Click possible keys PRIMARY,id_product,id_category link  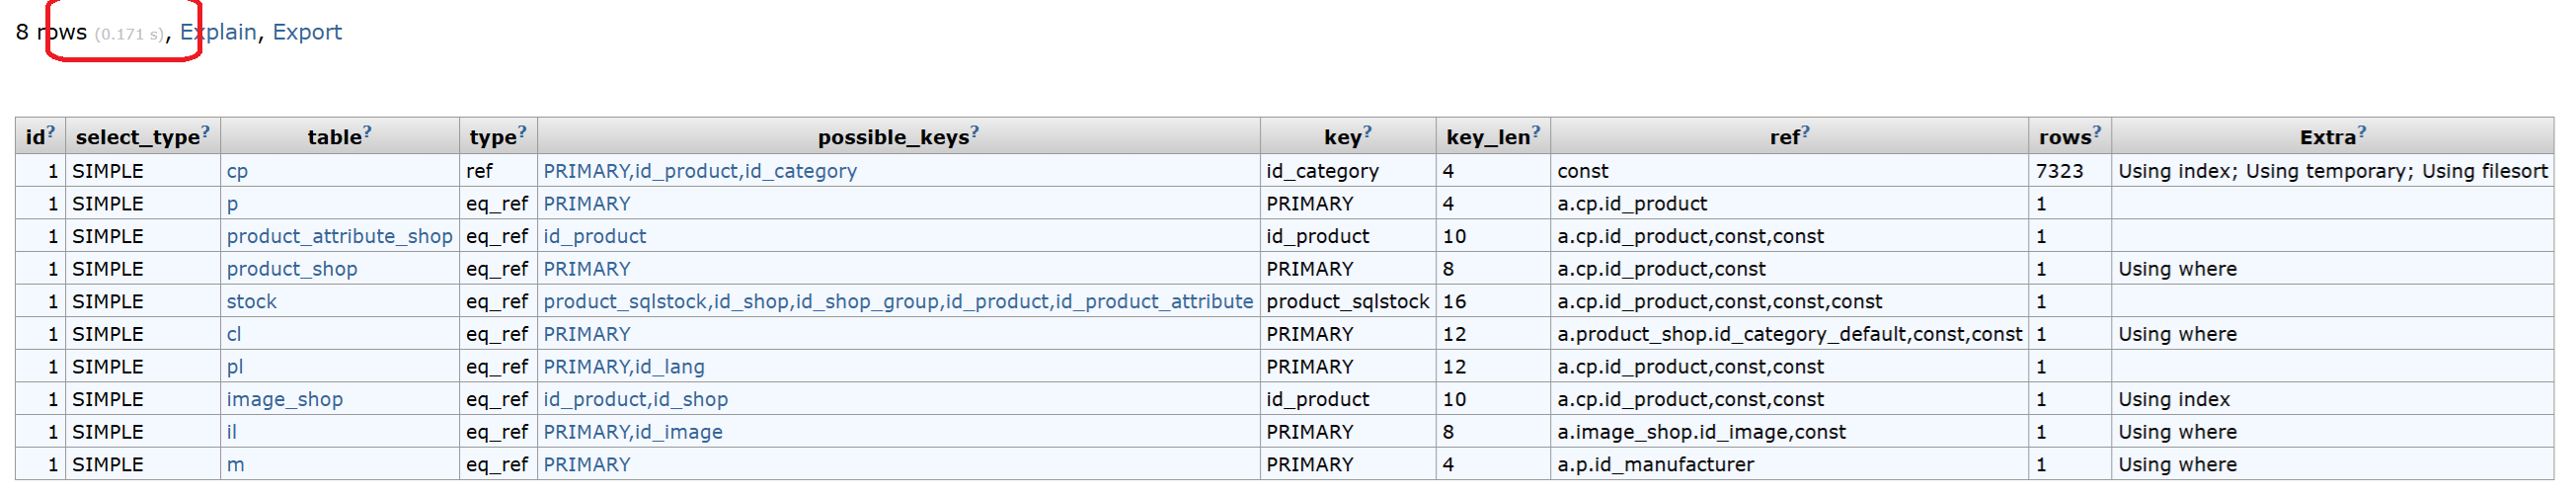tap(700, 171)
